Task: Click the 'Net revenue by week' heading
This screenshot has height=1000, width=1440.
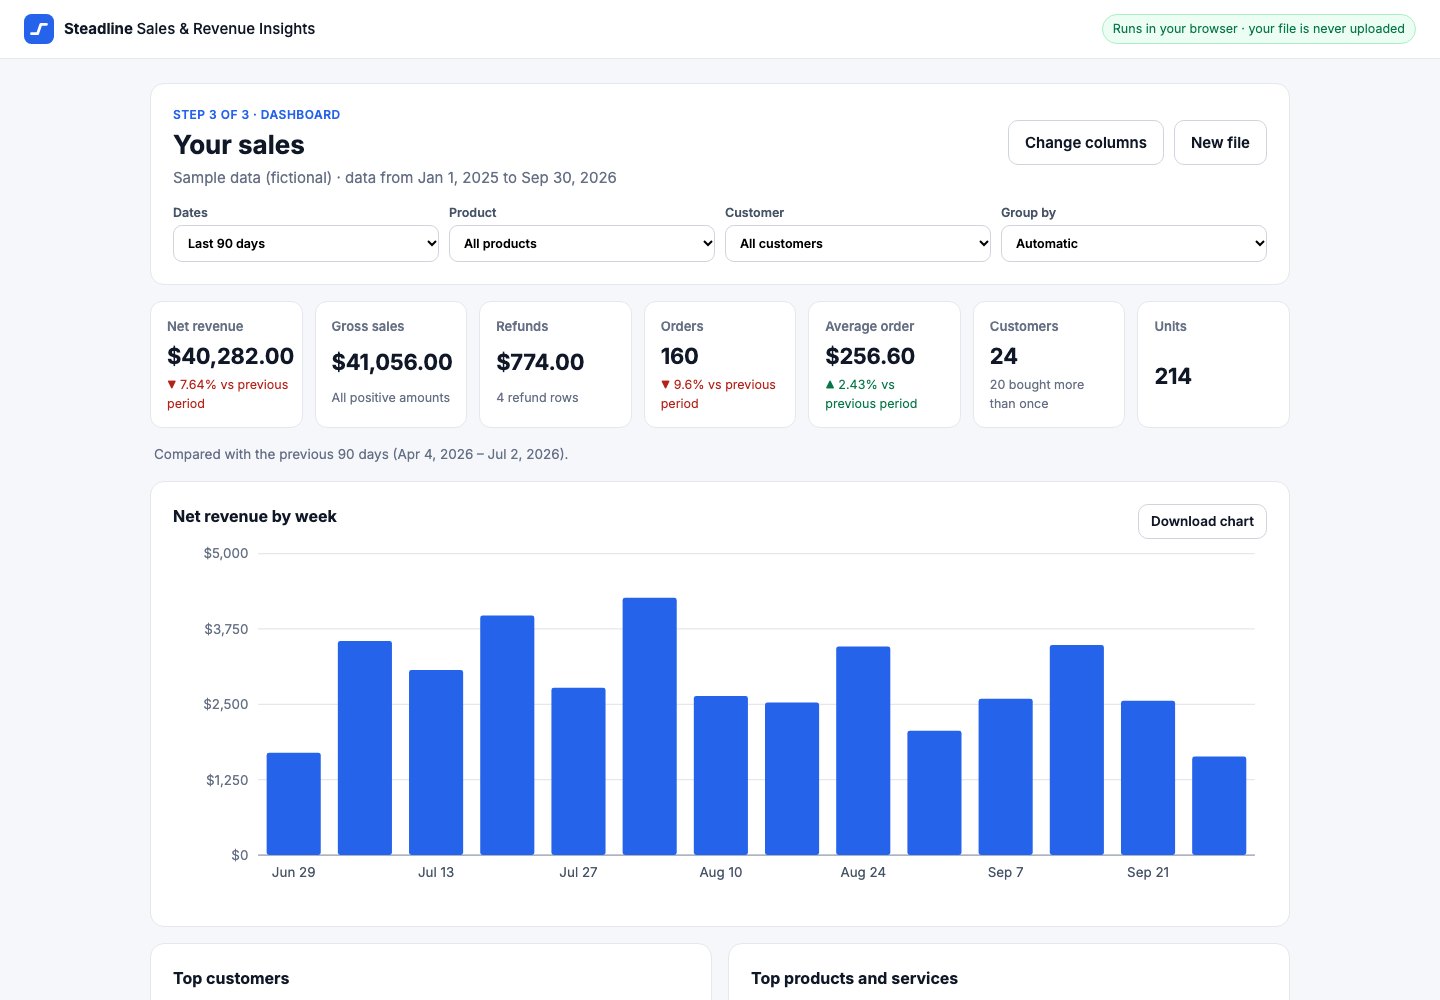Action: [x=255, y=516]
